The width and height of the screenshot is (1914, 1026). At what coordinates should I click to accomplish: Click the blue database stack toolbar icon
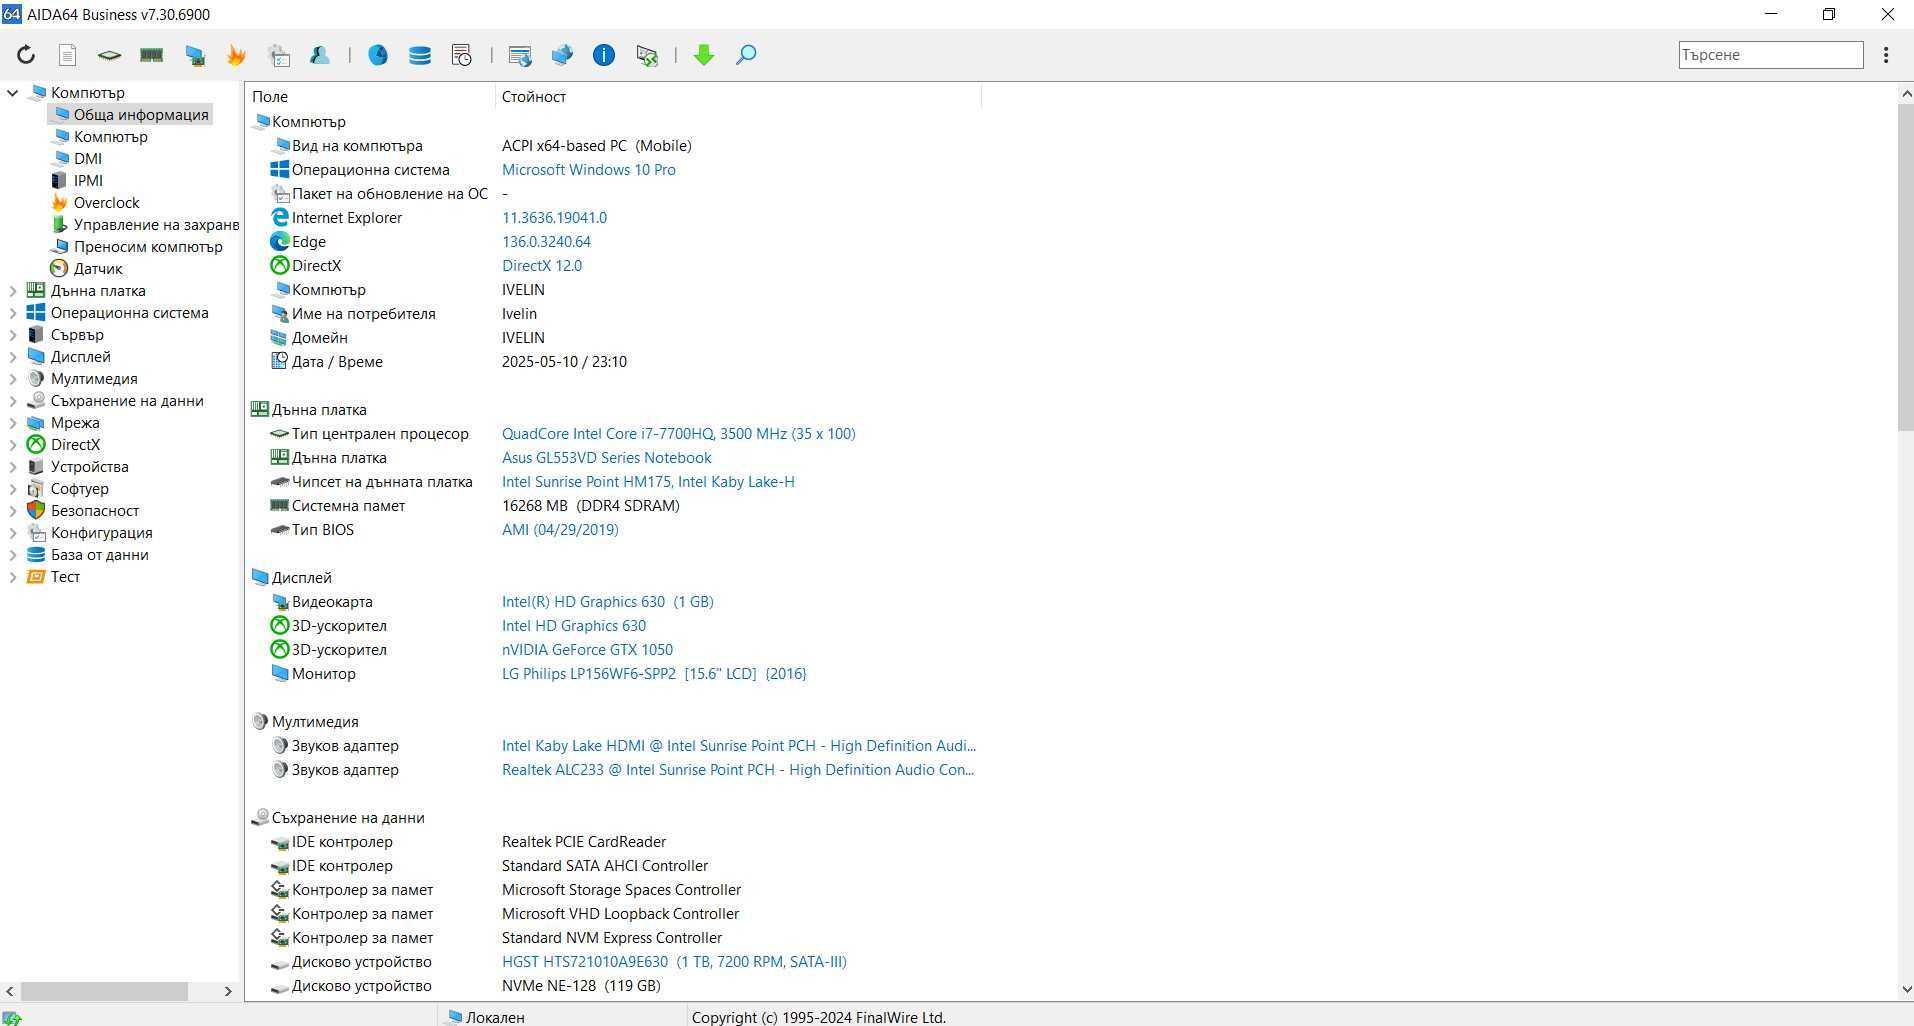pos(420,55)
